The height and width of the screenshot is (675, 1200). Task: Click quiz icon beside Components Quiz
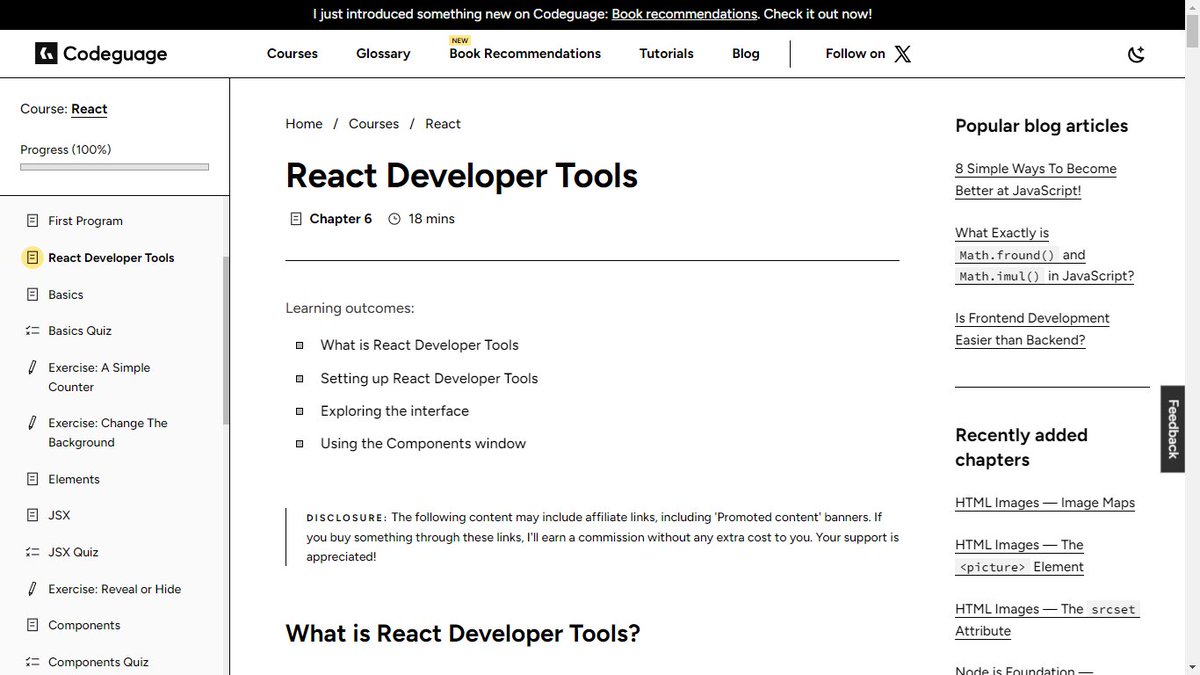pos(32,662)
